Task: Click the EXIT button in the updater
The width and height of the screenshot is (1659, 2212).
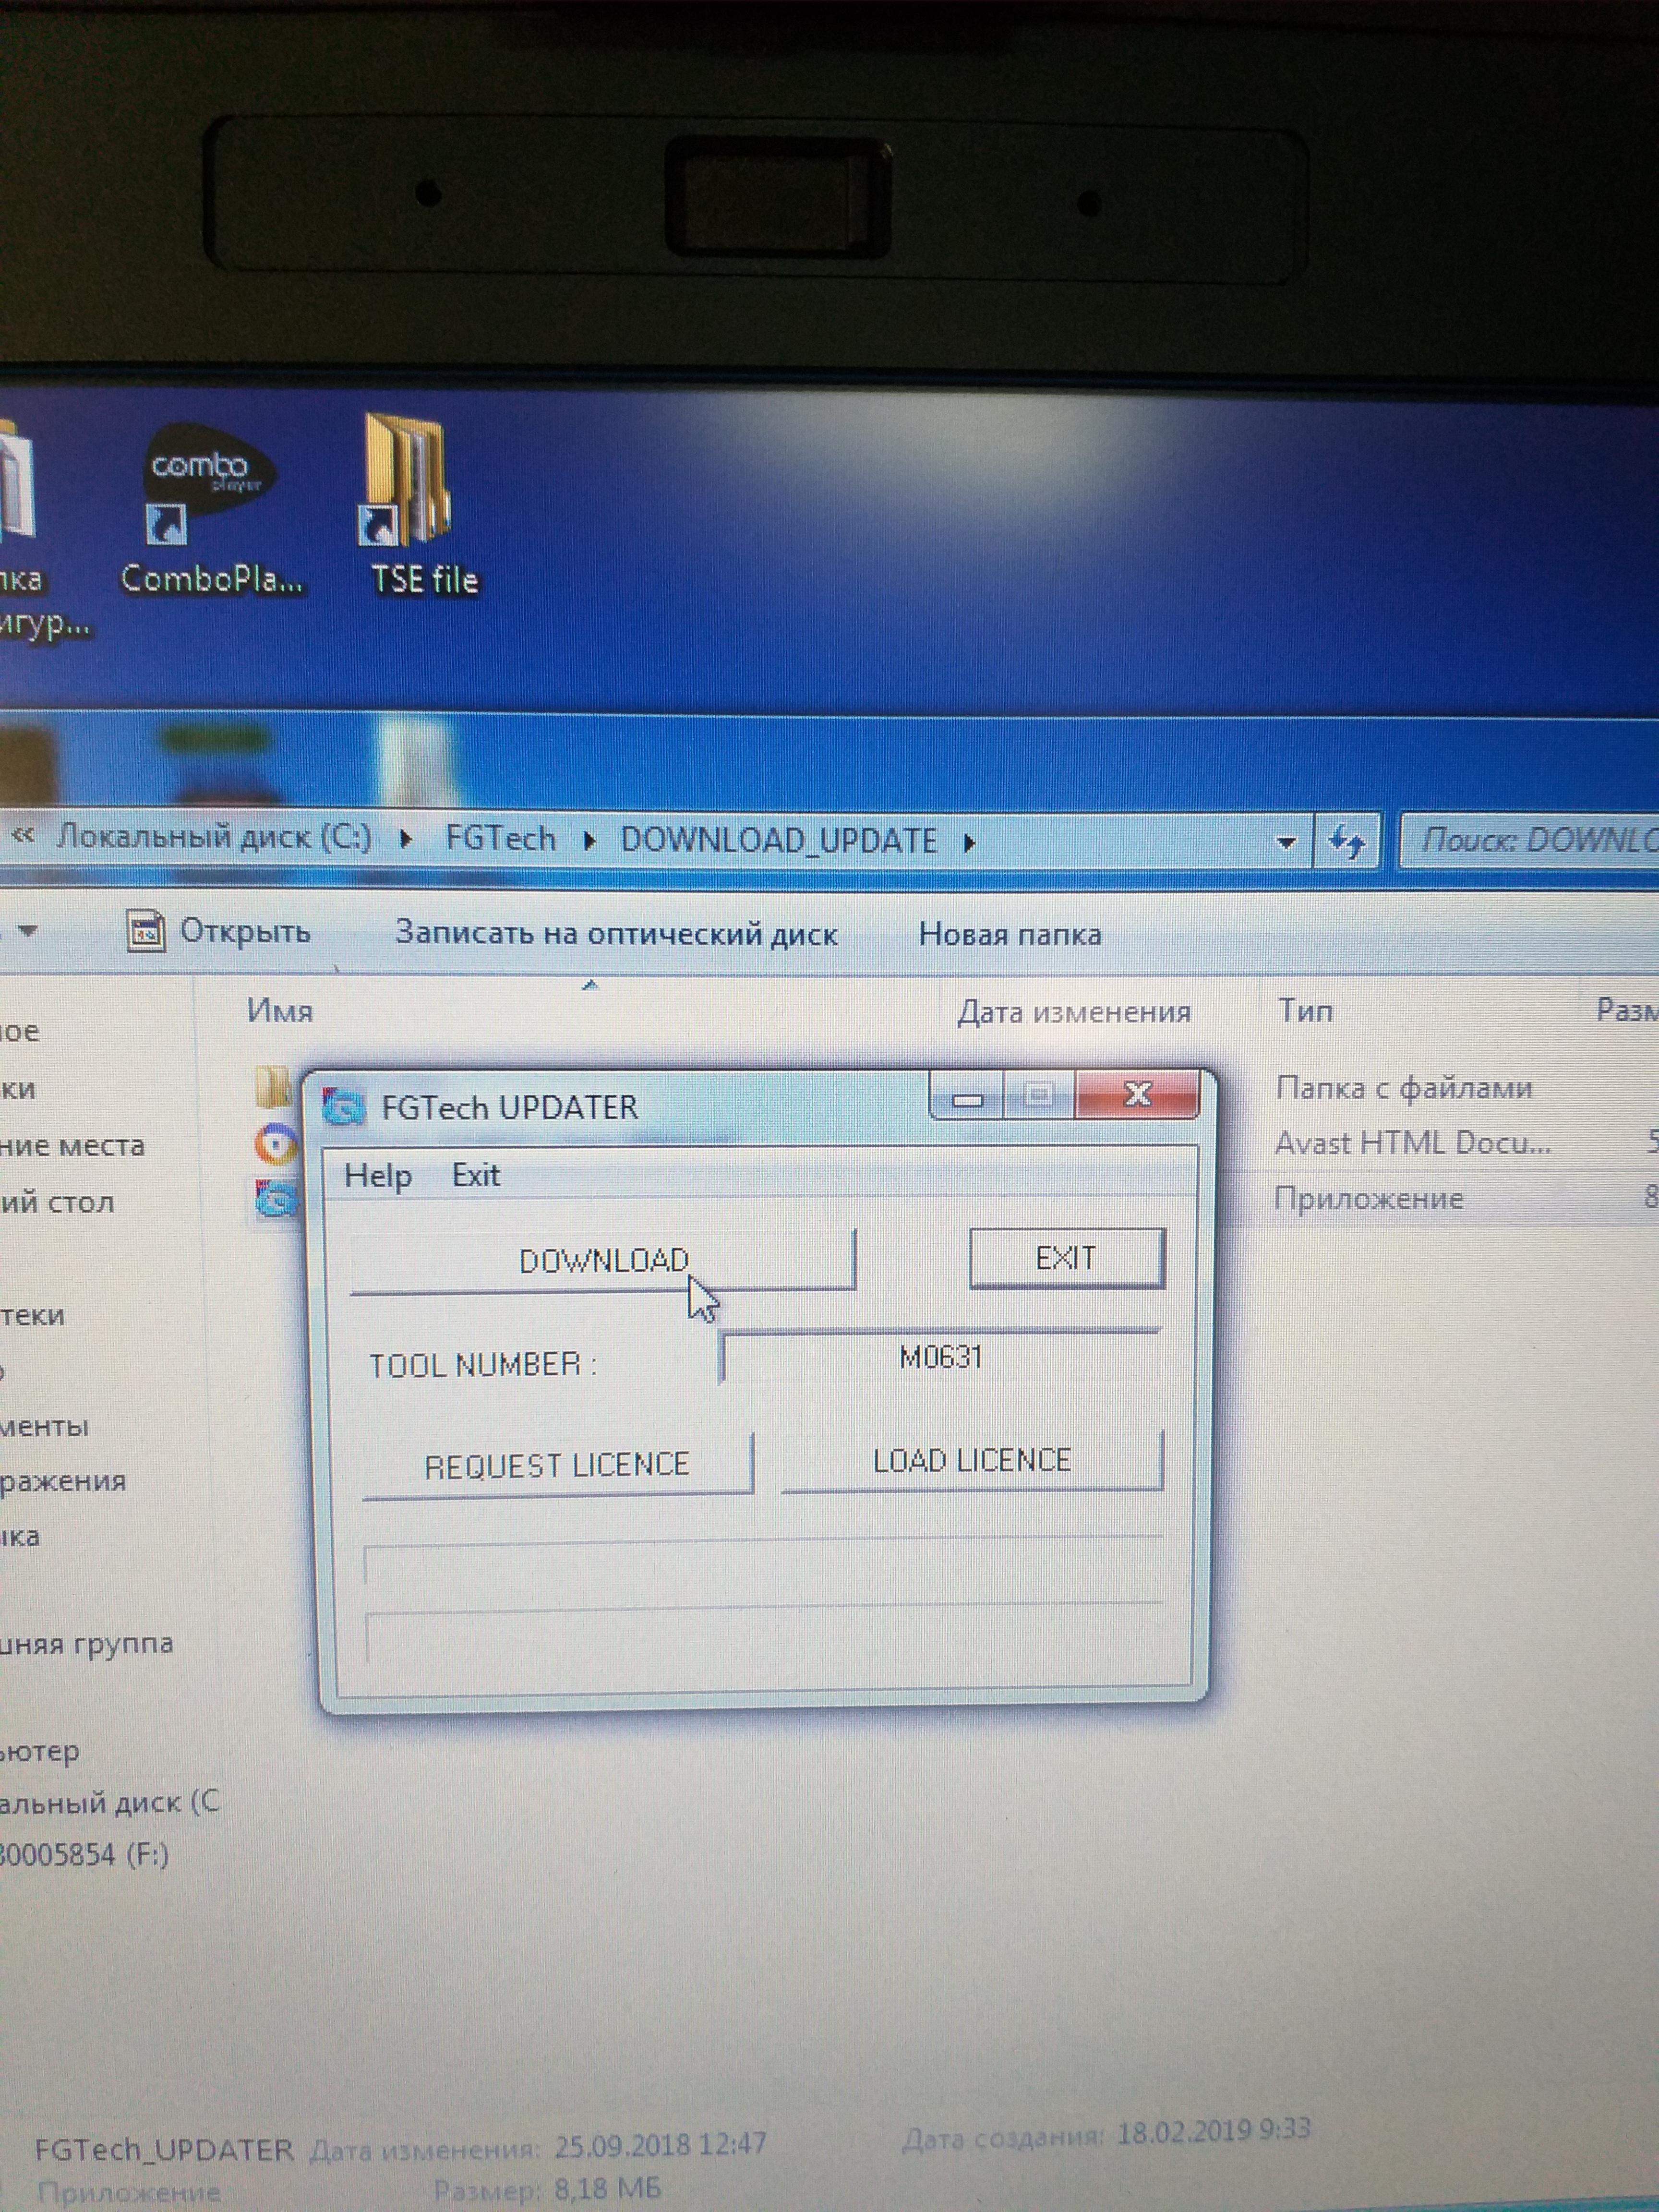Action: tap(1066, 1258)
